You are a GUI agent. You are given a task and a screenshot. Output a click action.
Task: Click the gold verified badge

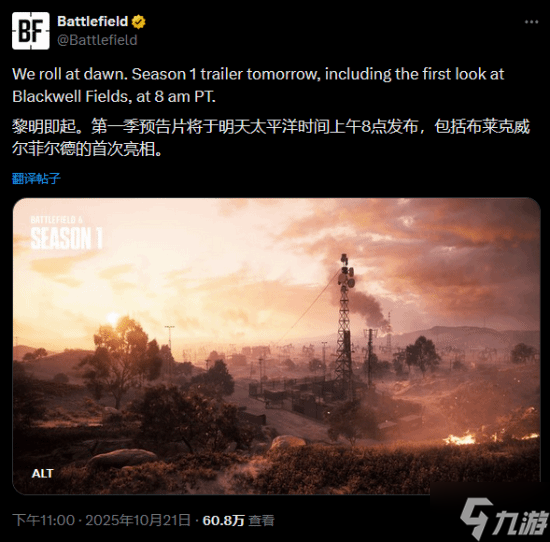pyautogui.click(x=139, y=22)
